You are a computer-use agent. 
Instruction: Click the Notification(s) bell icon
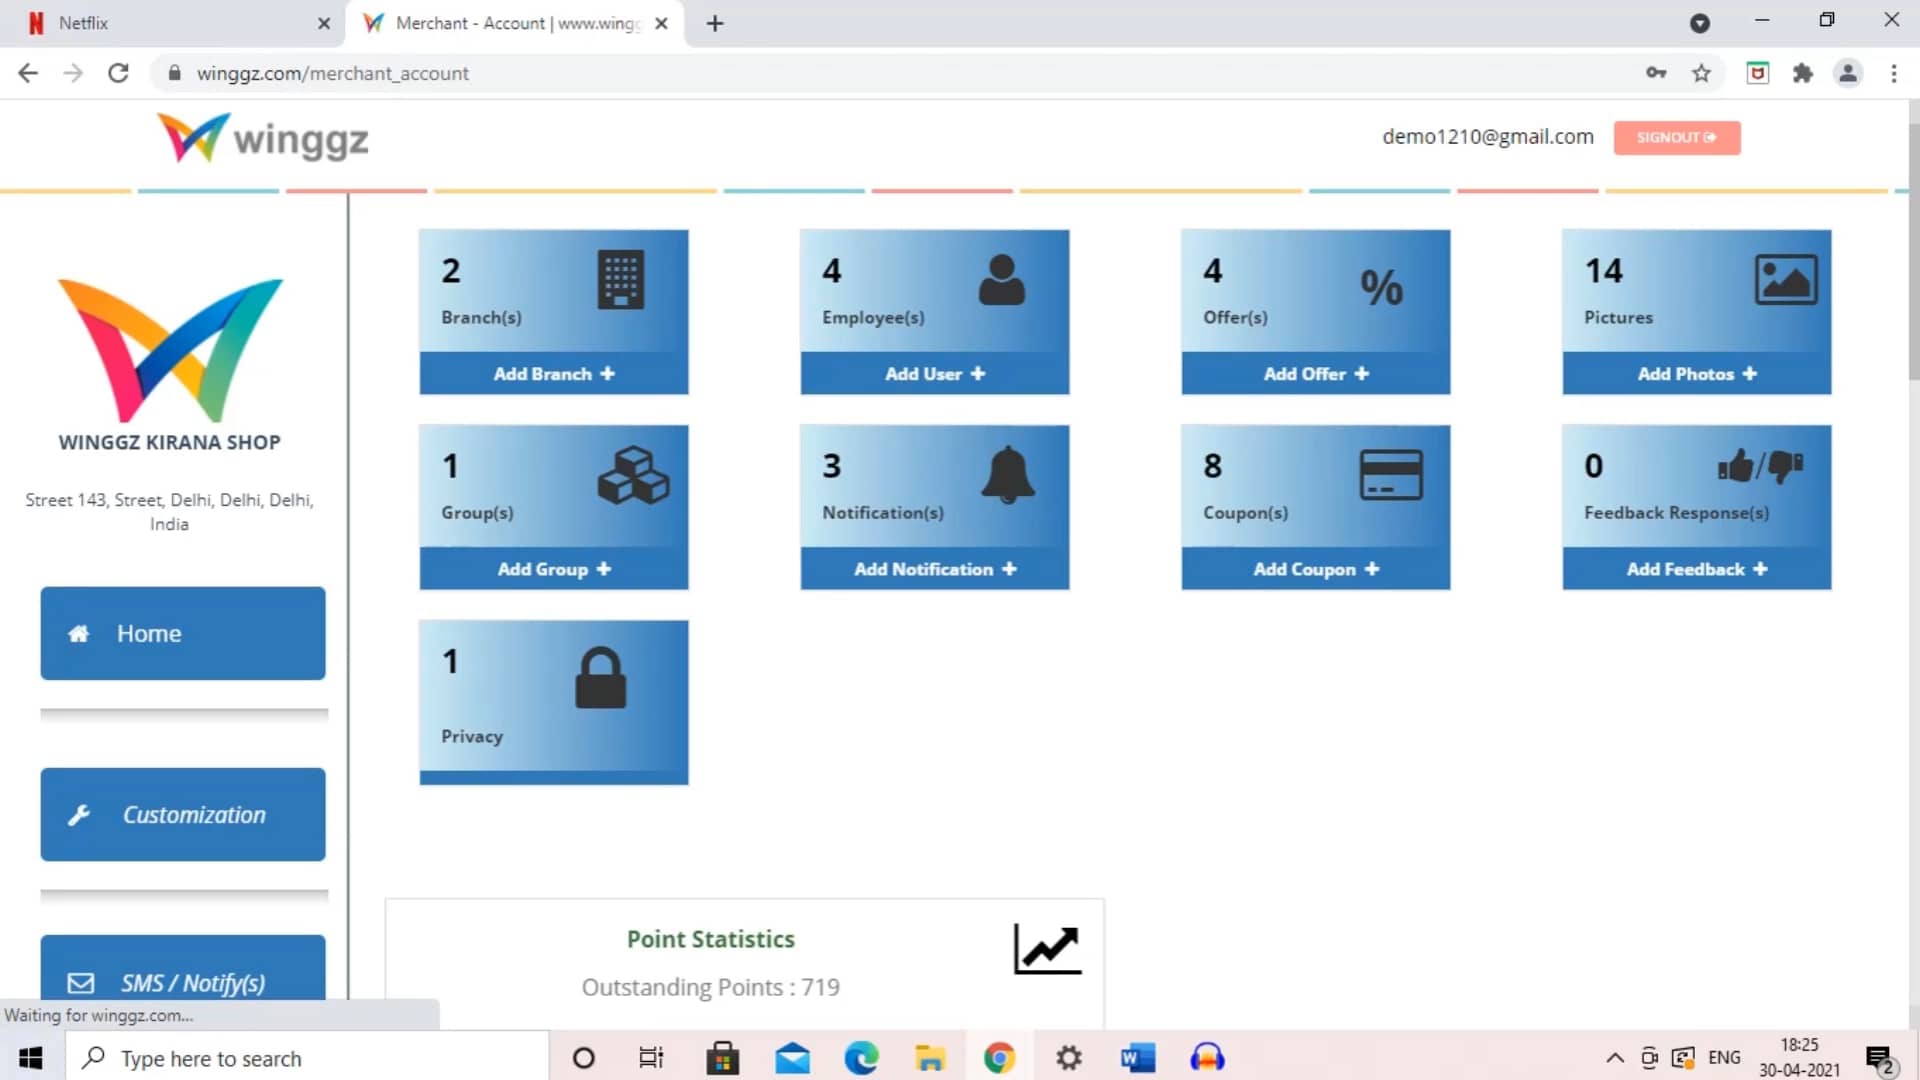click(x=1007, y=474)
